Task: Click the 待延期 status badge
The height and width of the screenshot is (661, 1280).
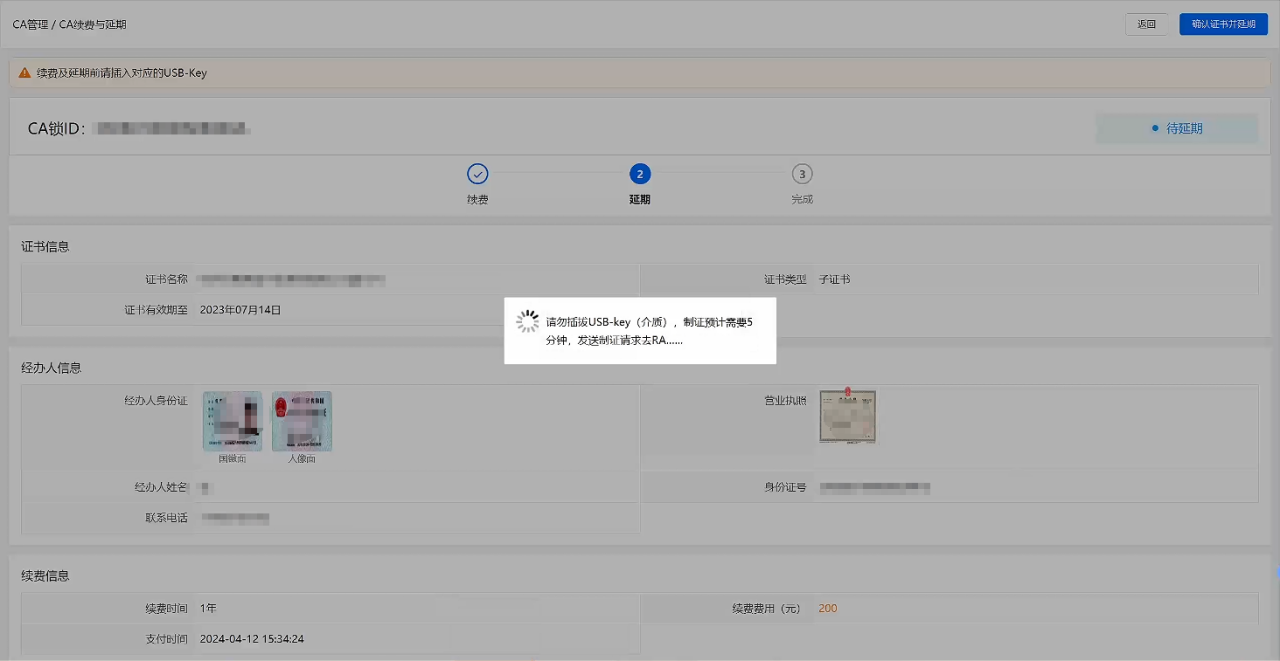Action: 1177,129
